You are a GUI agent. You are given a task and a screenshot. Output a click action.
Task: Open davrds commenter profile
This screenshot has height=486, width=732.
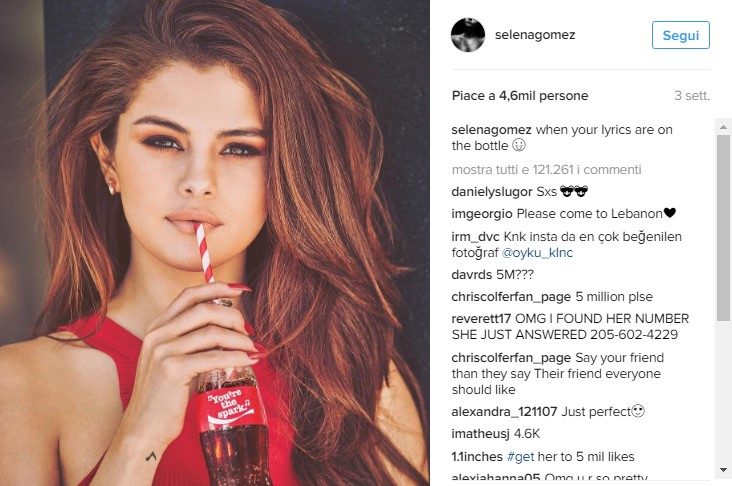point(472,275)
